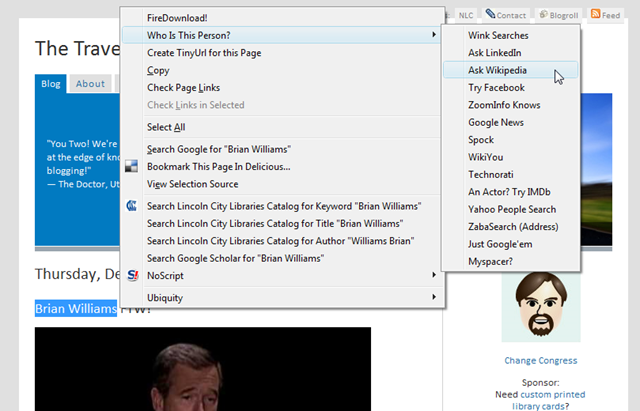The width and height of the screenshot is (640, 411).
Task: Open the Who Is This Person? submenu arrow
Action: tap(434, 35)
